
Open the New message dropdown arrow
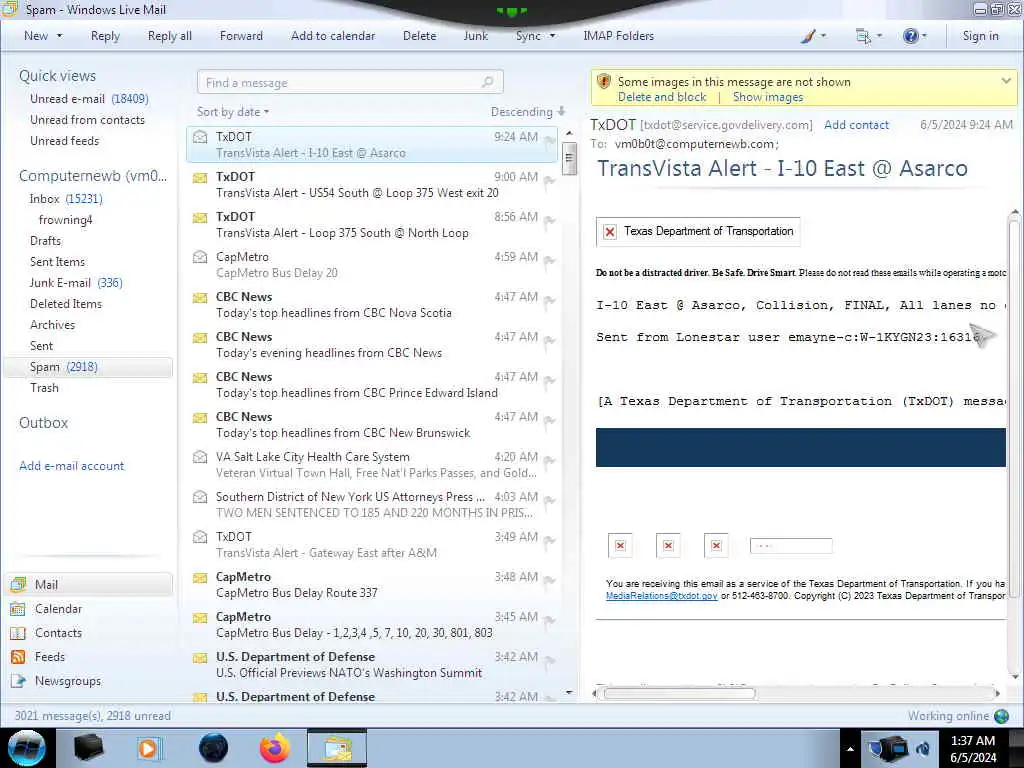click(x=59, y=36)
